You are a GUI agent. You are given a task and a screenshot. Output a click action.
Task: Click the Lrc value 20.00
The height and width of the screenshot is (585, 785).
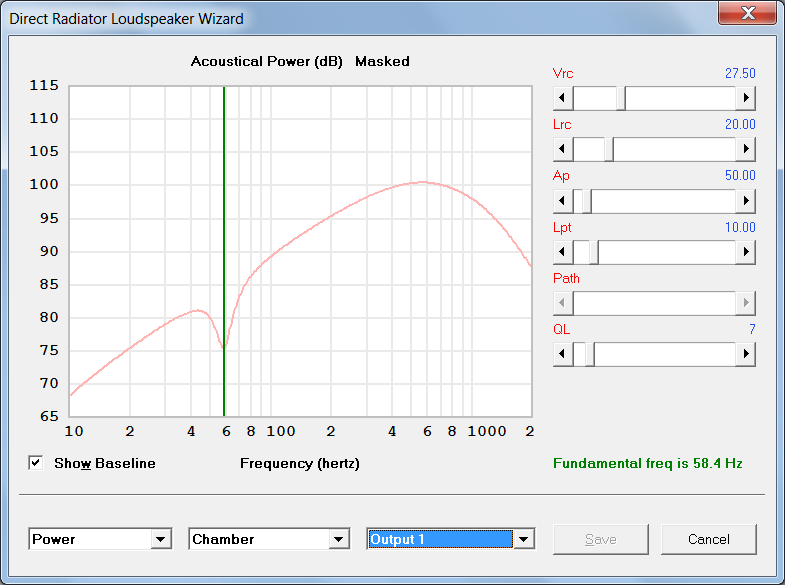740,125
